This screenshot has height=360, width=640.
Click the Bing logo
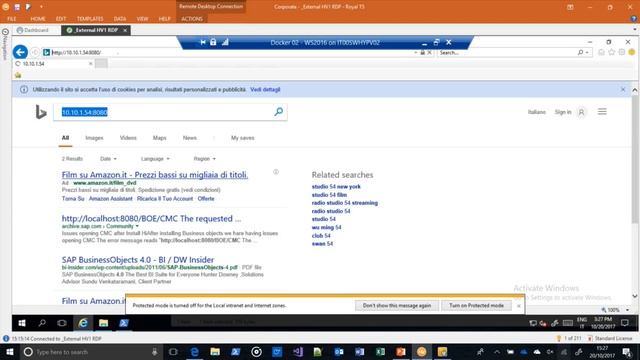tap(41, 112)
